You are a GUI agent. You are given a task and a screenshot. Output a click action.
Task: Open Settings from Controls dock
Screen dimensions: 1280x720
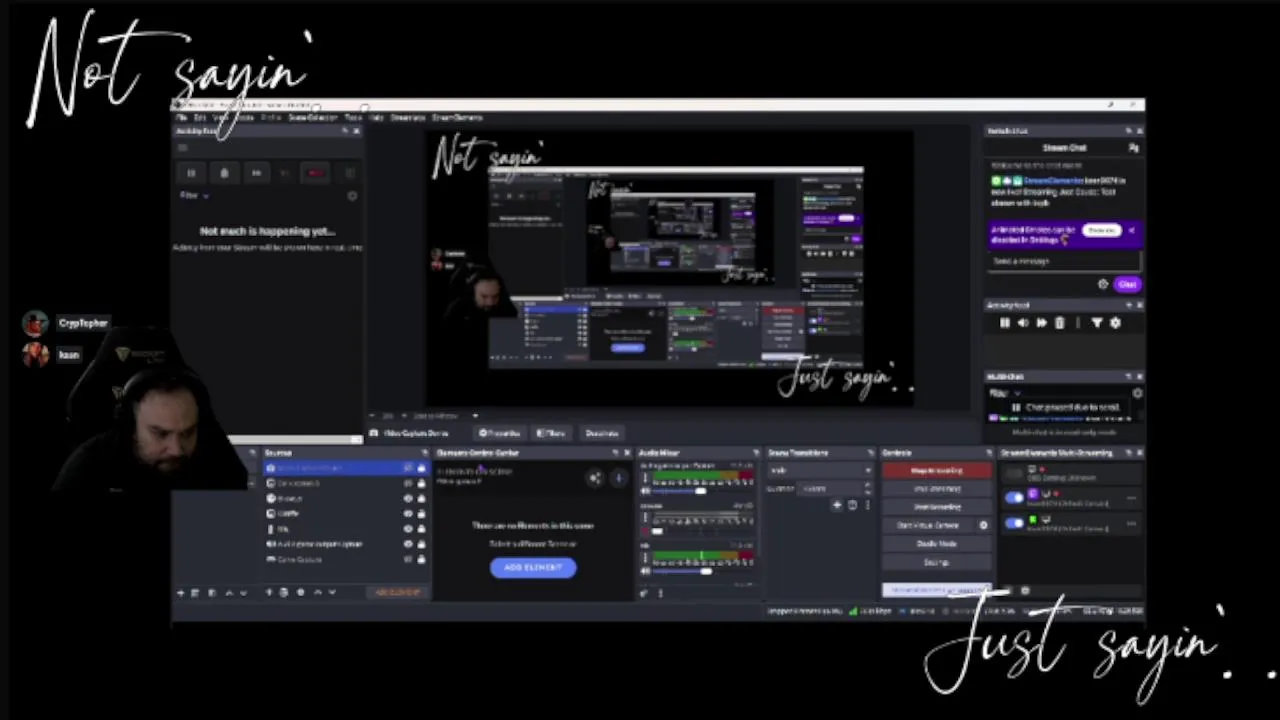pyautogui.click(x=937, y=562)
